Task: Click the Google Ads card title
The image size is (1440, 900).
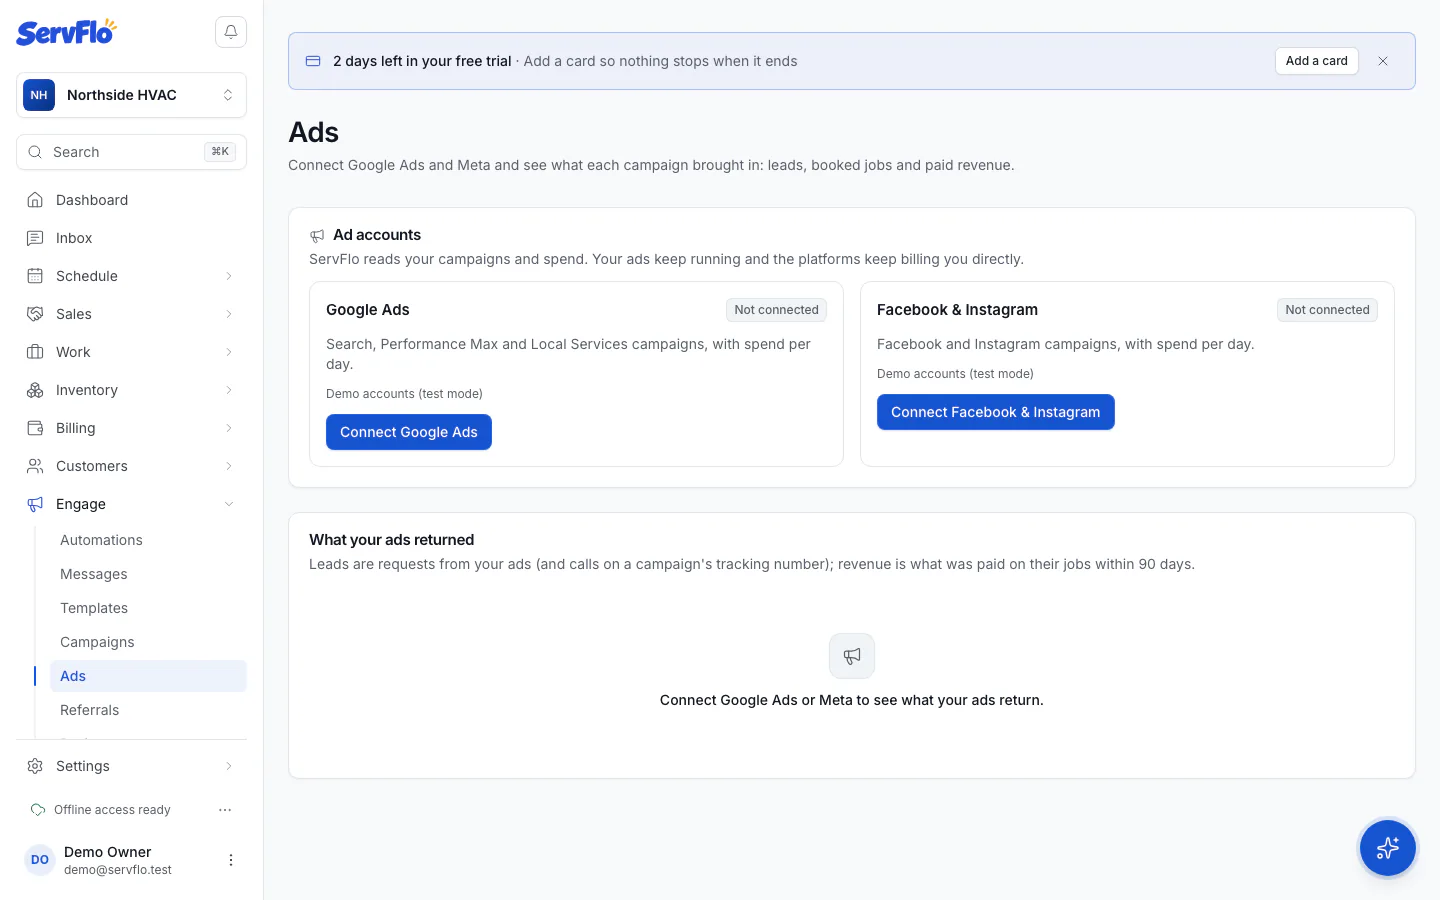Action: tap(368, 310)
